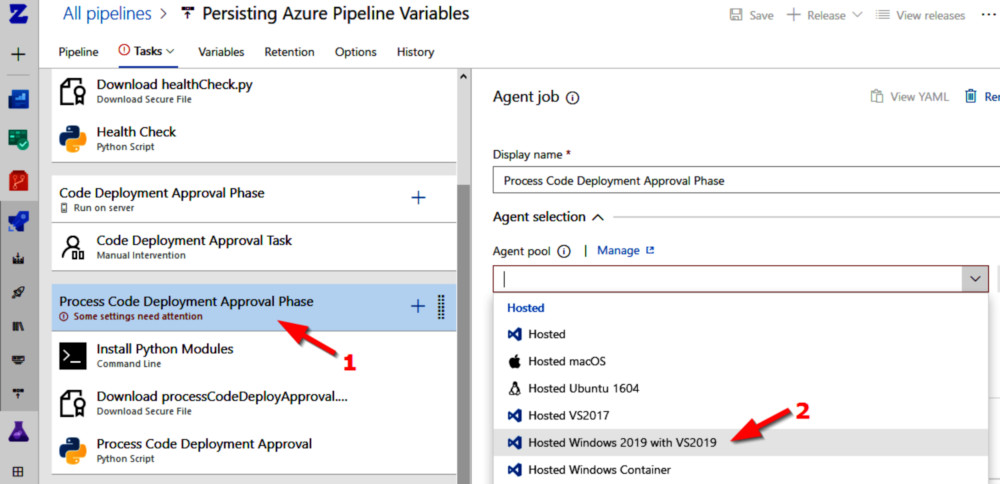Open Azure Pipelines sidebar icon

pos(18,222)
